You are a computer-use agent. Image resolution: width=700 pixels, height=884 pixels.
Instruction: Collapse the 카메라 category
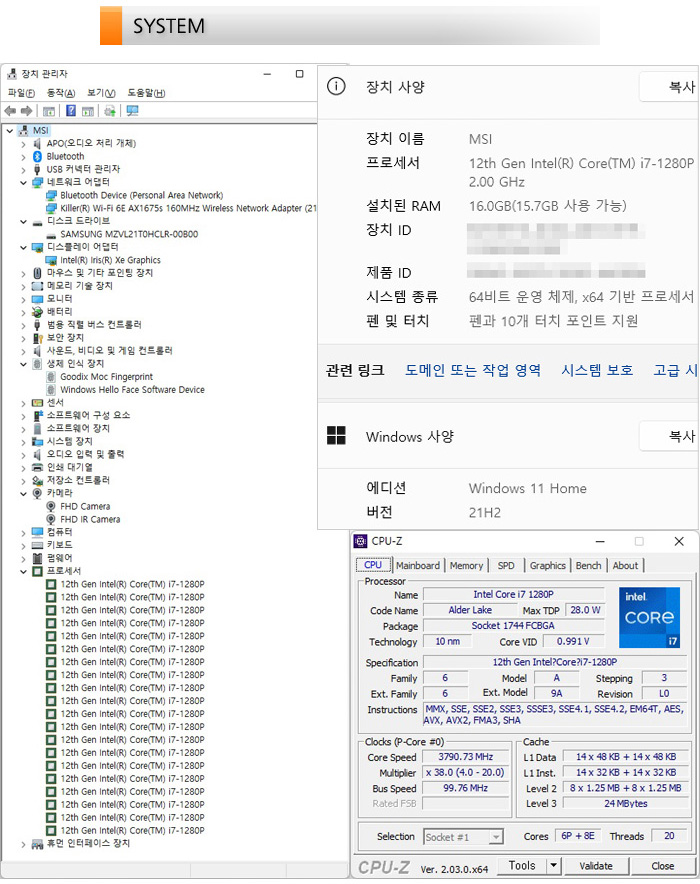point(23,493)
